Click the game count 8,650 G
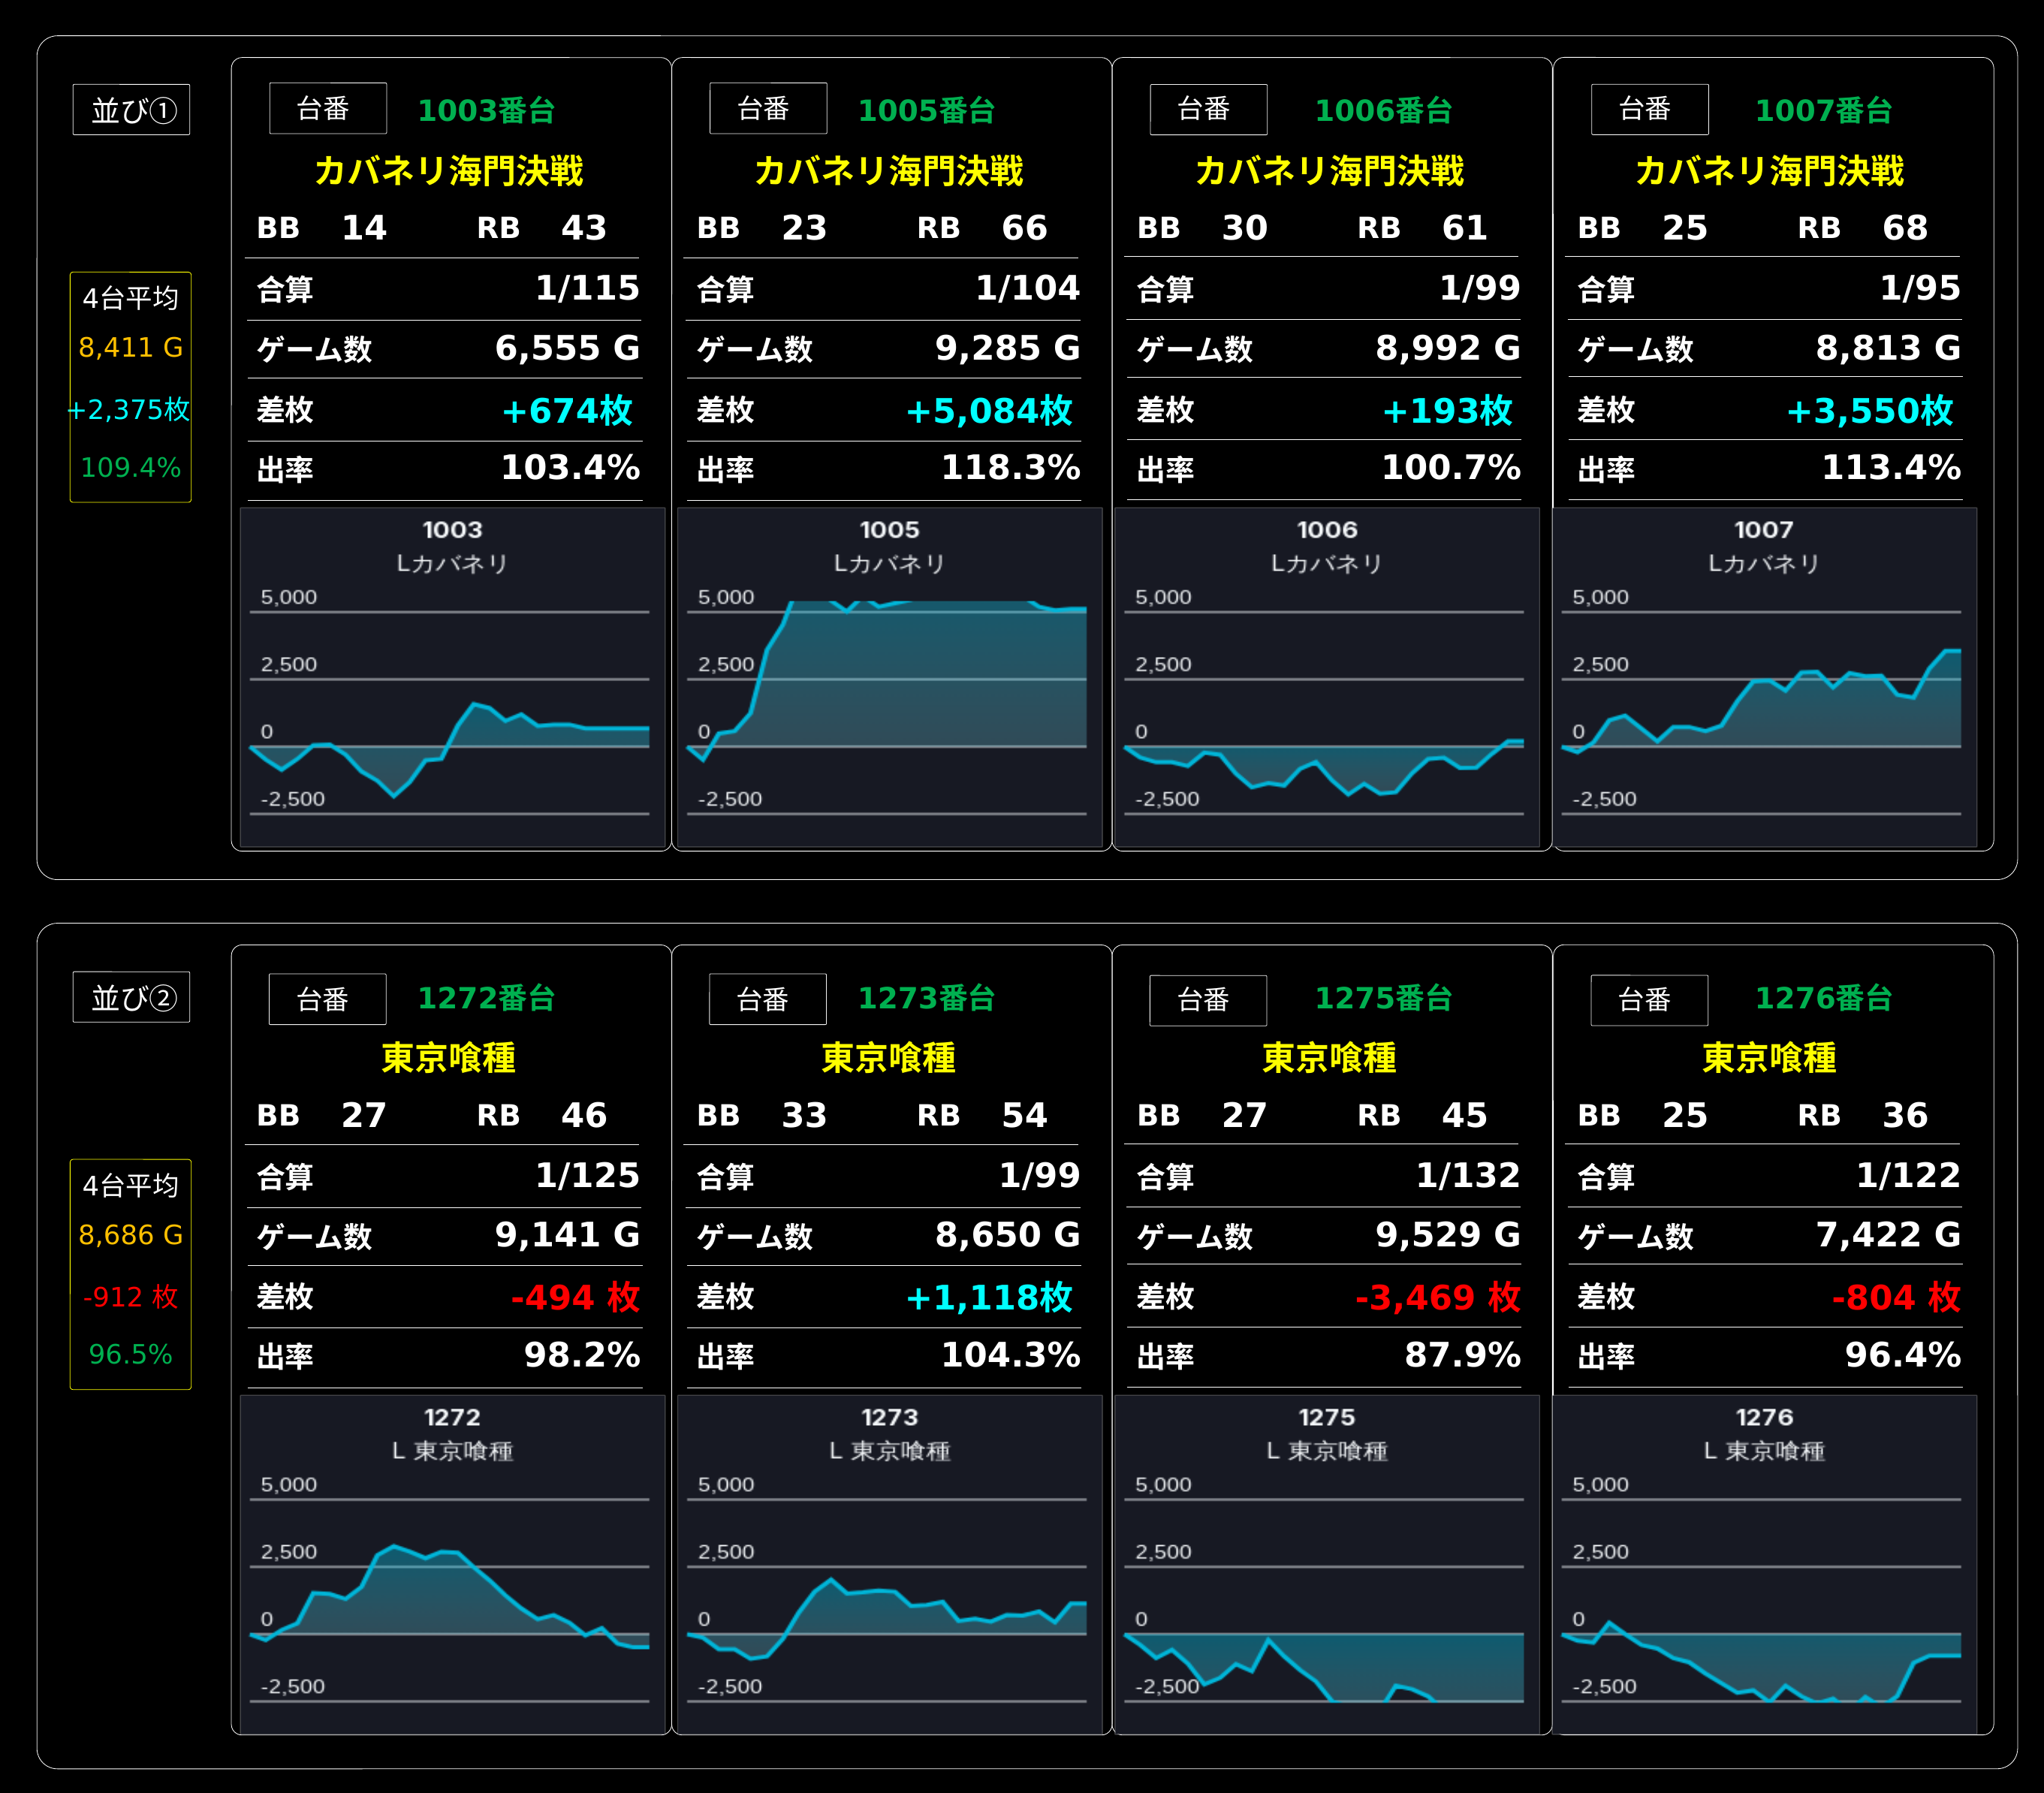Viewport: 2044px width, 1793px height. click(1007, 1235)
